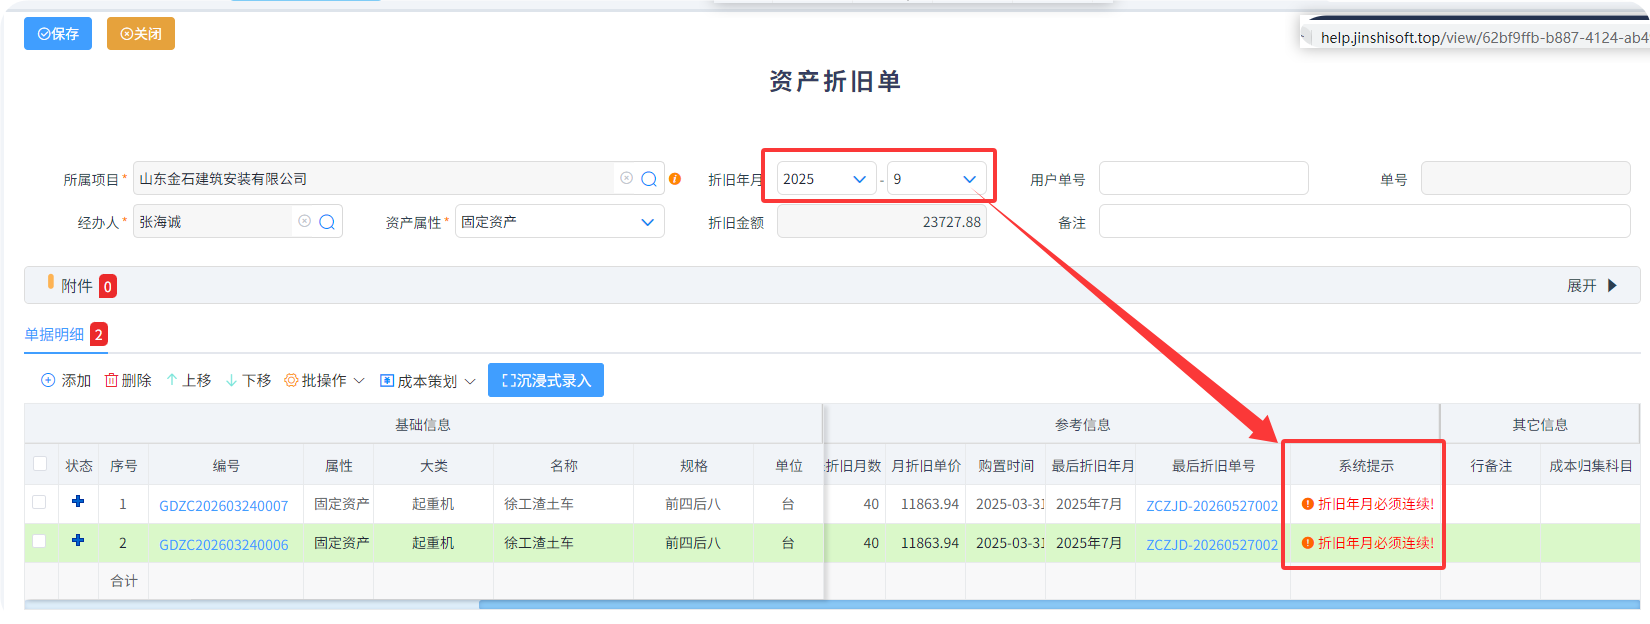Open row 1 ZCZJD-20260527002 link
The height and width of the screenshot is (624, 1650).
(x=1212, y=506)
